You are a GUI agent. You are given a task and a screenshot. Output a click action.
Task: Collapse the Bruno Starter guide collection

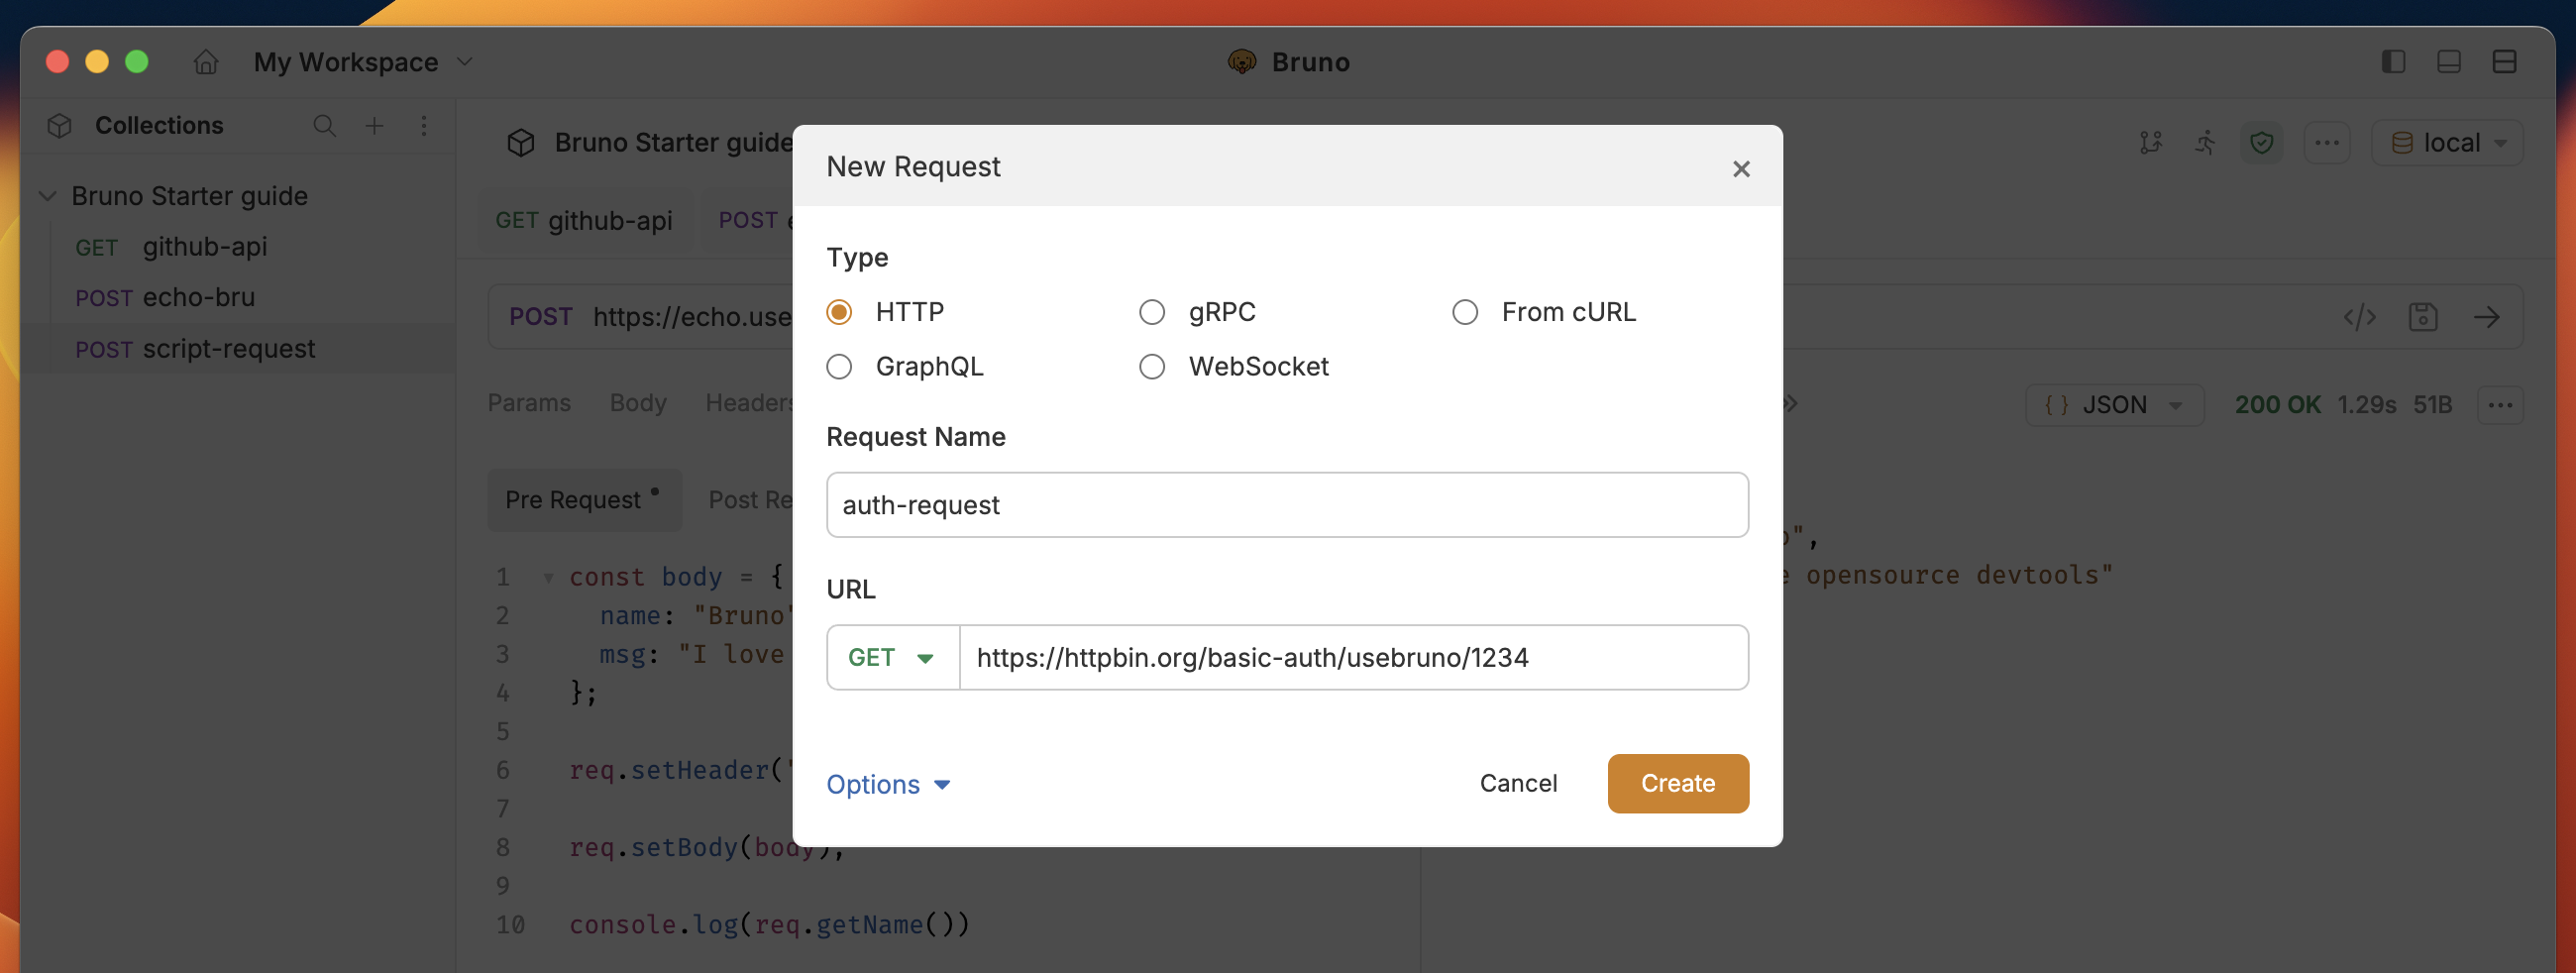click(47, 196)
